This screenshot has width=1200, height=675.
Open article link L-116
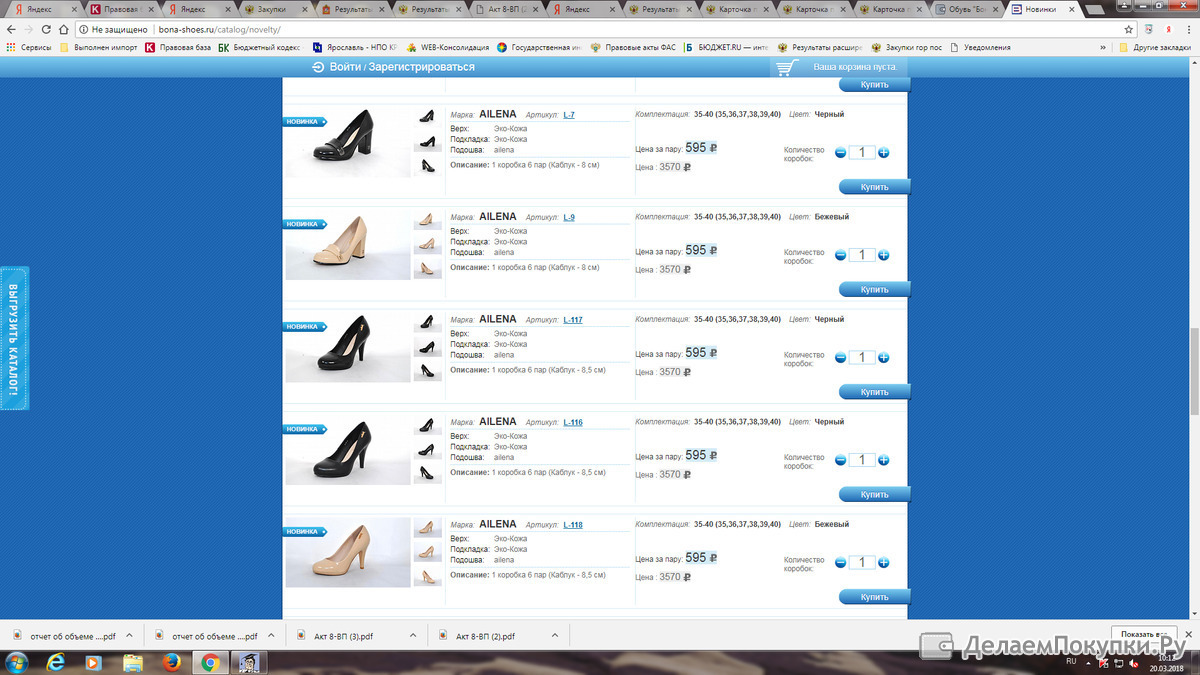(573, 422)
